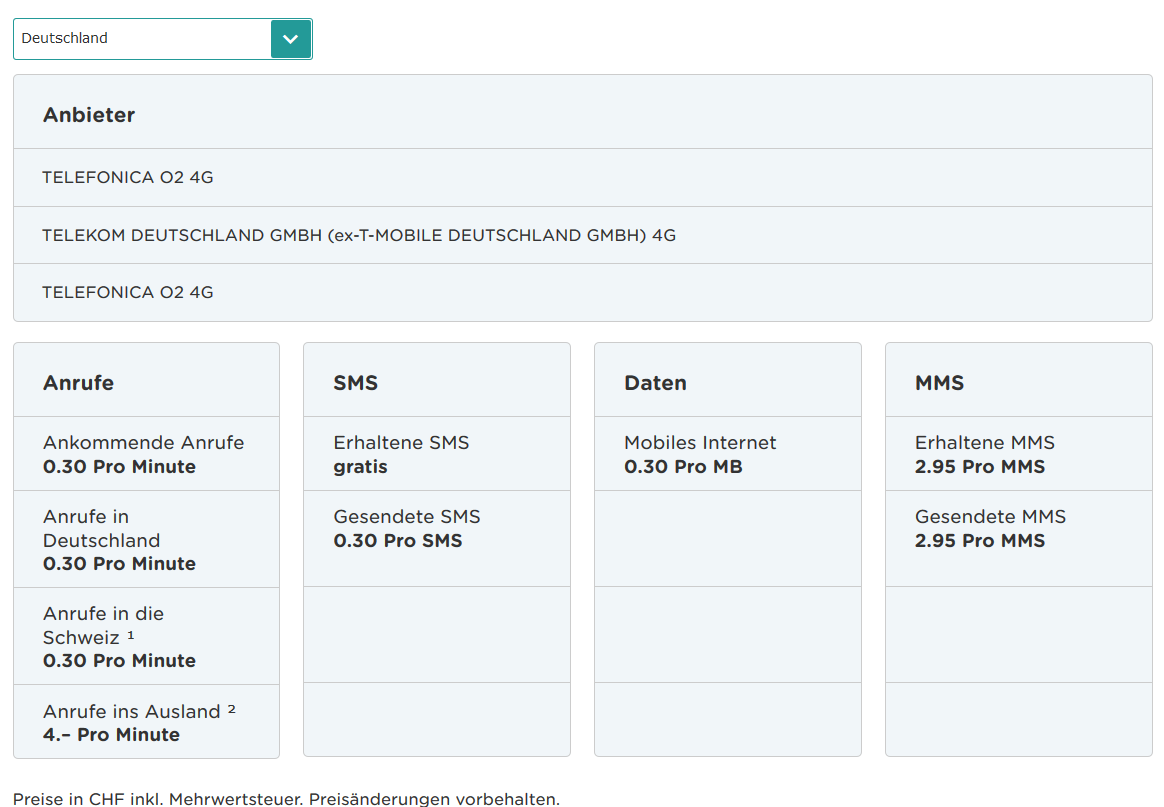
Task: Click the Daten card heading
Action: click(x=655, y=383)
